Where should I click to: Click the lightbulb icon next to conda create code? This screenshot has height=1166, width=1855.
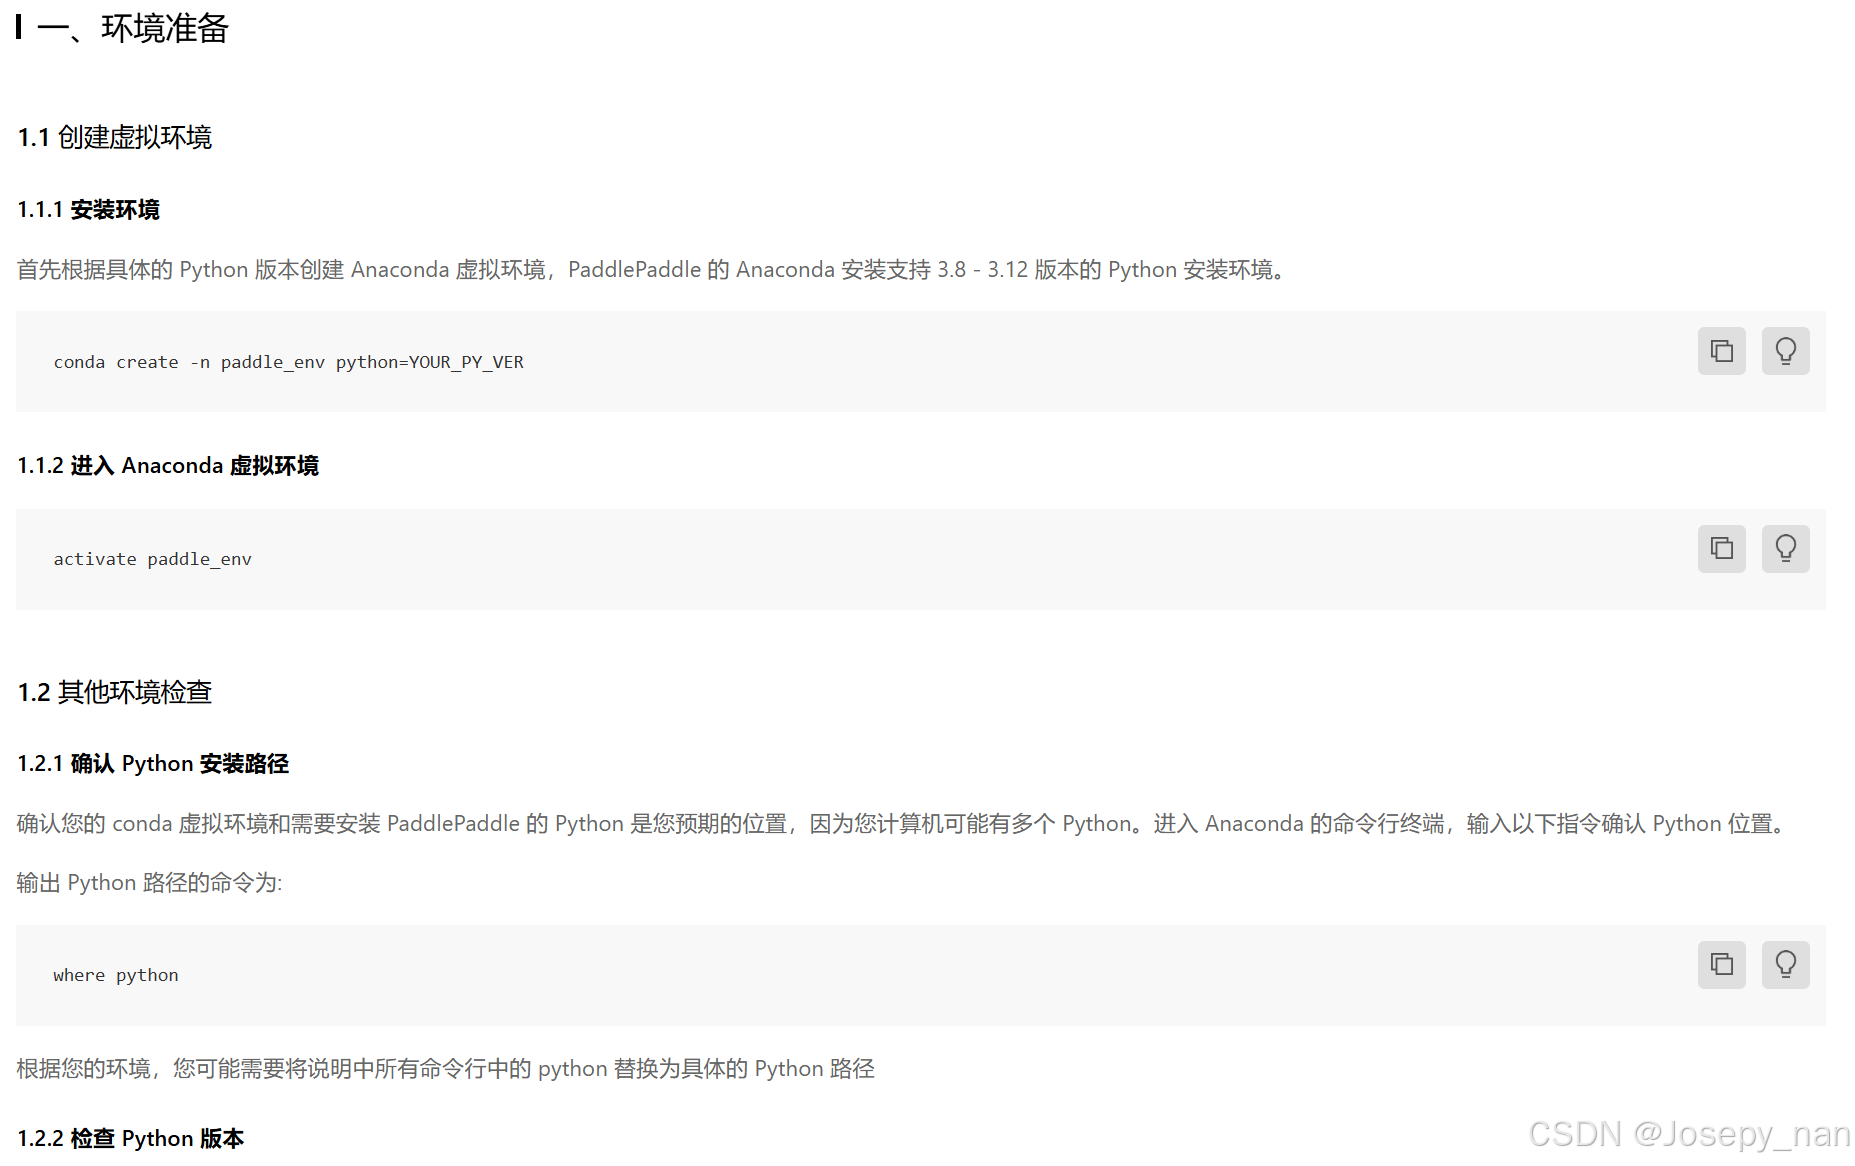(1786, 351)
